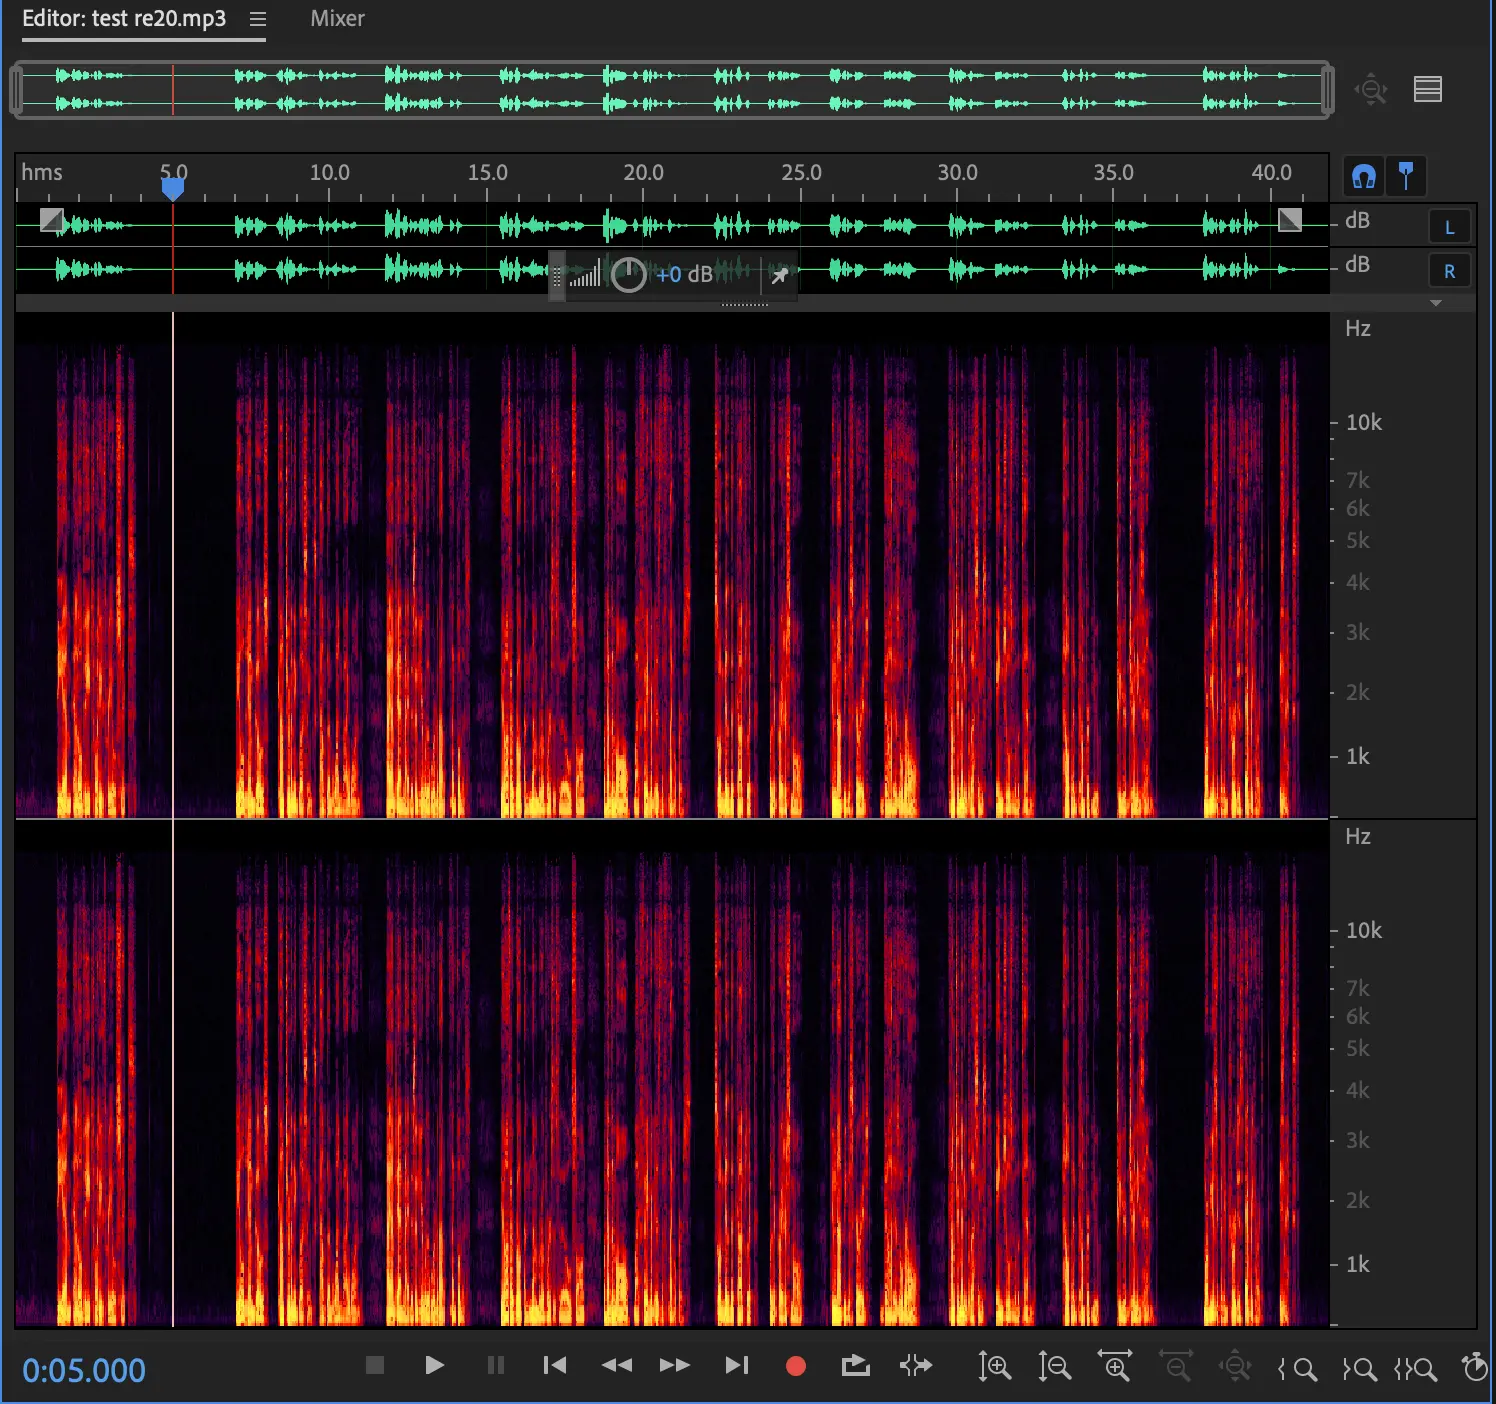Click the volume adjust knob on HUD

point(628,275)
